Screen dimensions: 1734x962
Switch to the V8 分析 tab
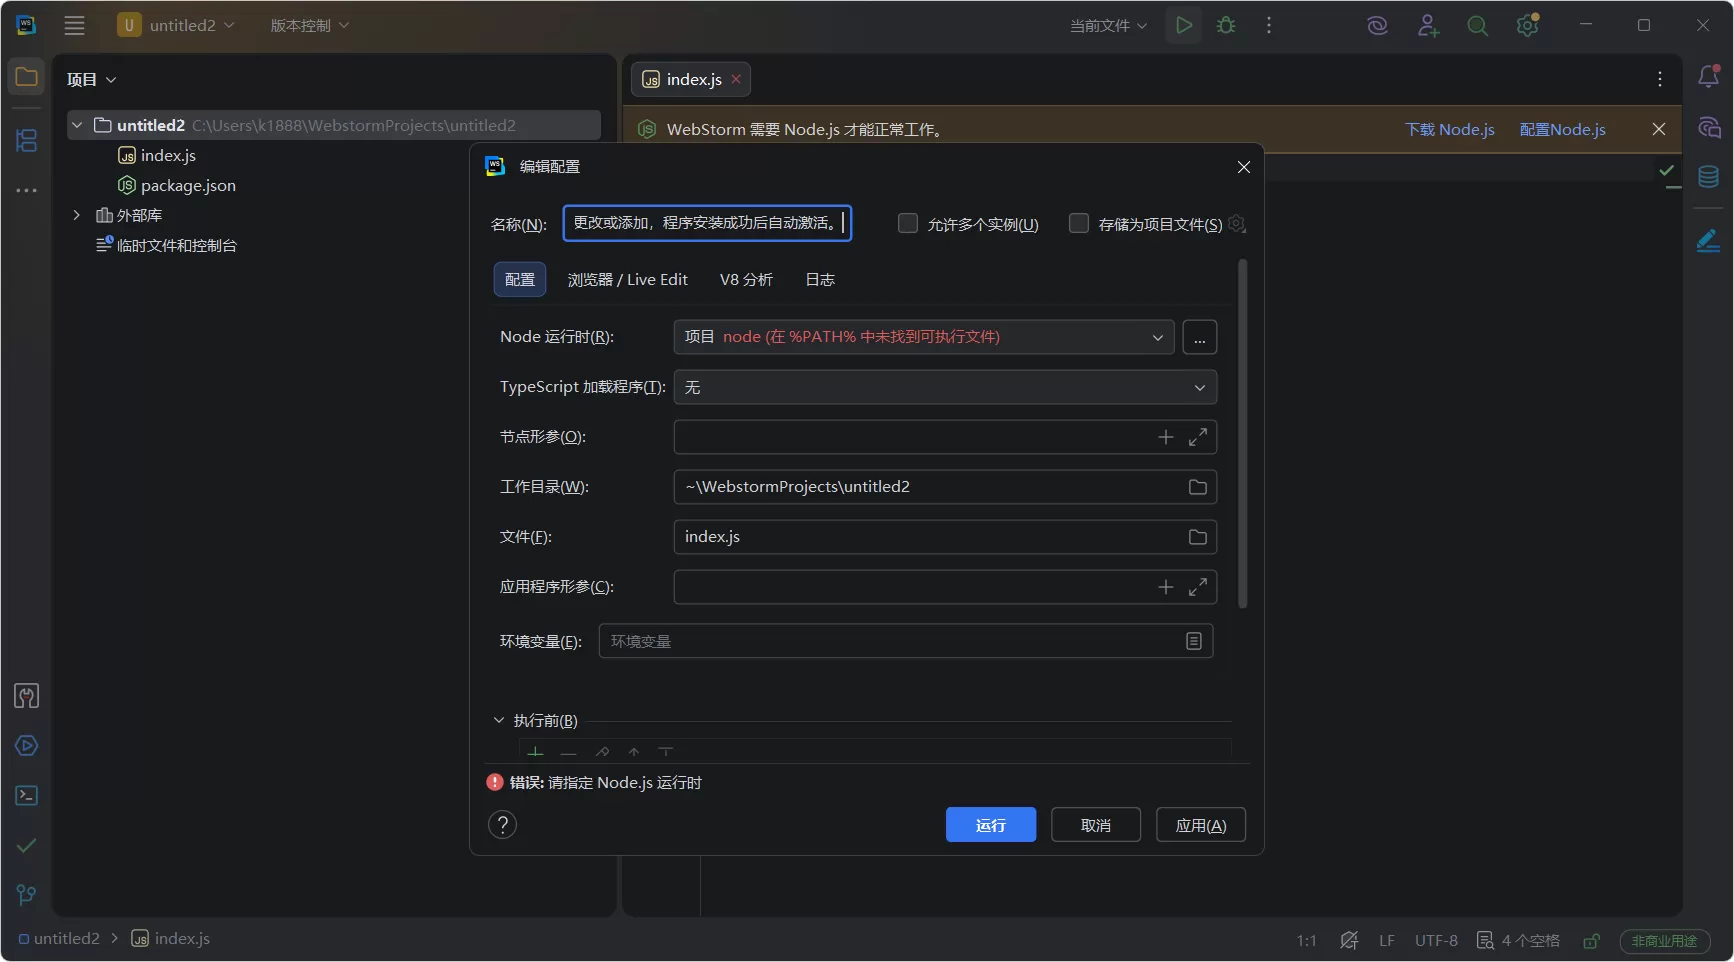pyautogui.click(x=746, y=279)
